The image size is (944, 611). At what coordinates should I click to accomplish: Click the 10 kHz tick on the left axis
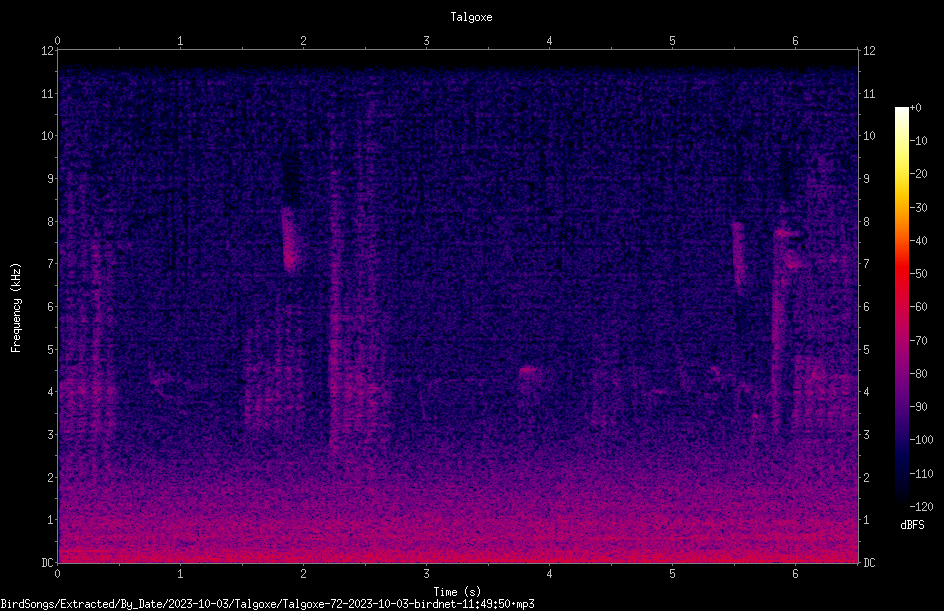[x=48, y=136]
